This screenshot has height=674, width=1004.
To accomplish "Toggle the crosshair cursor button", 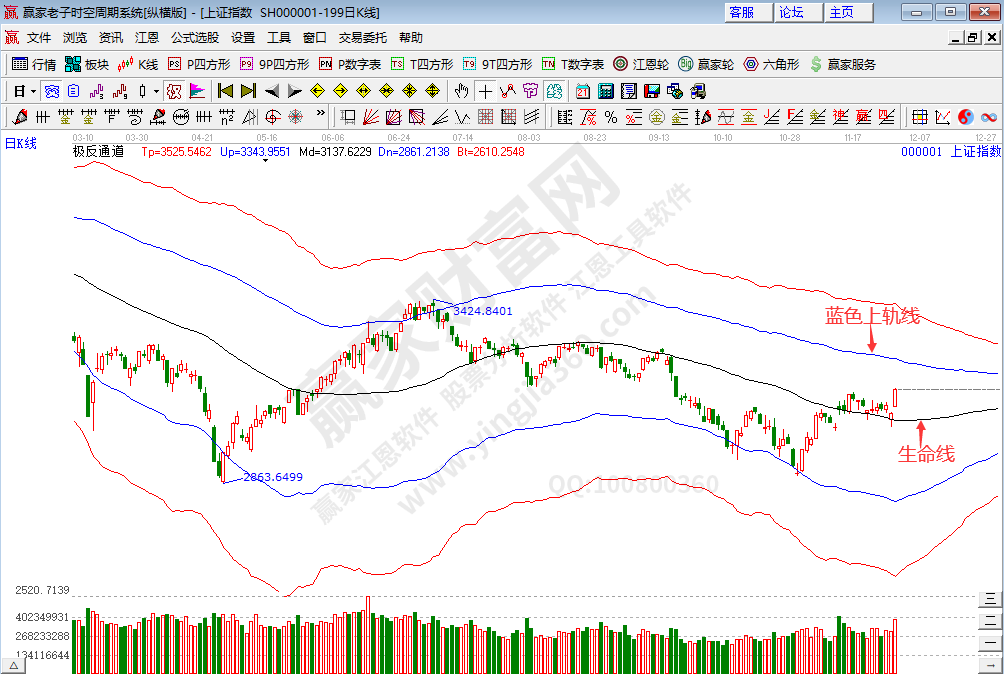I will pos(484,91).
